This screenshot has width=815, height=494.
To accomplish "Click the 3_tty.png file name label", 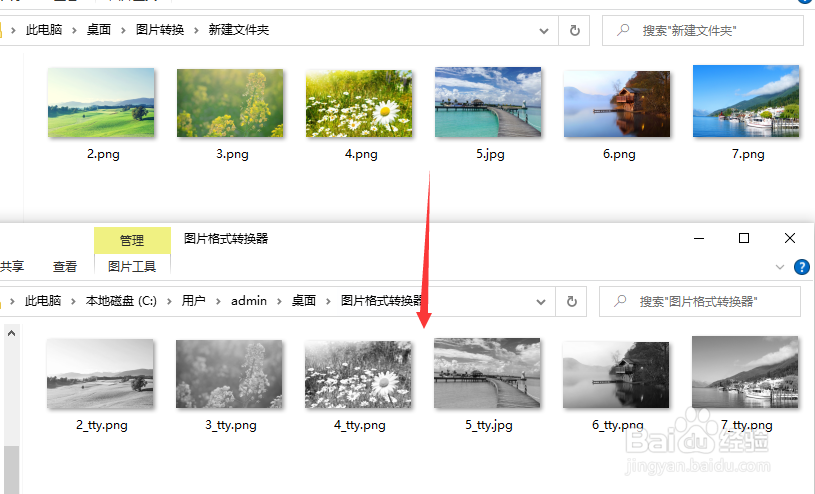I will (231, 425).
